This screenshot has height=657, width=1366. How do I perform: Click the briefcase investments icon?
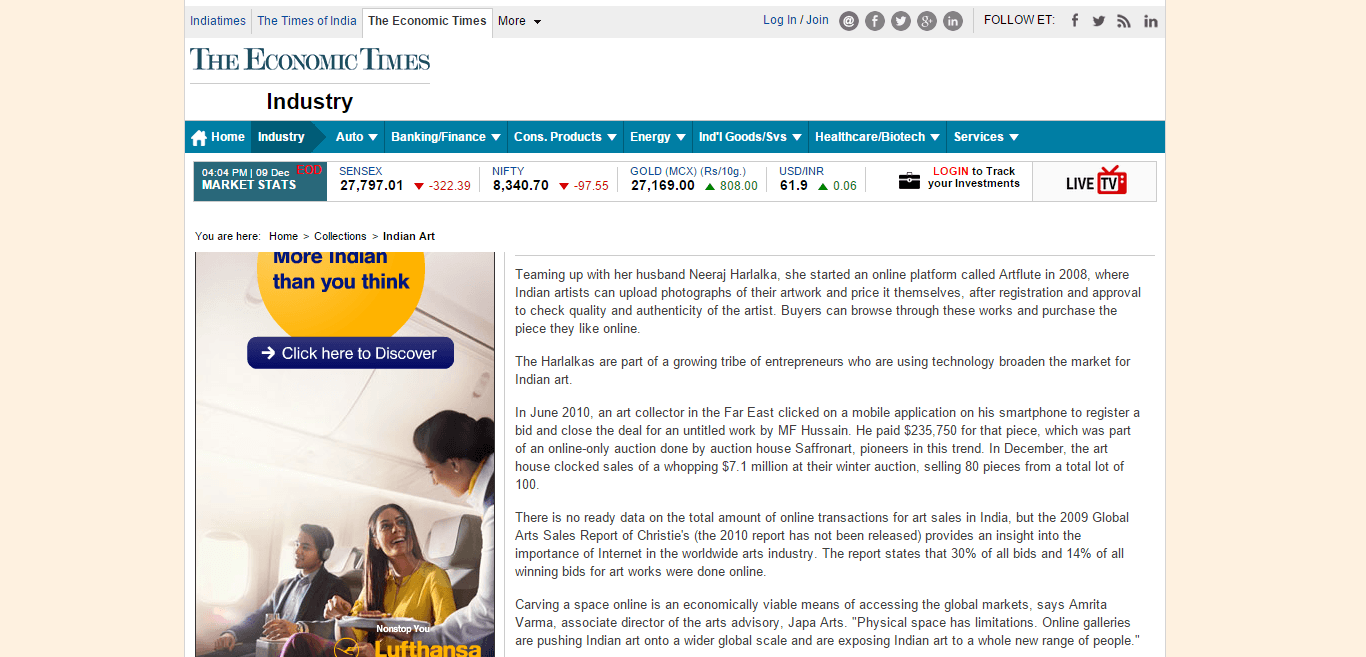coord(909,181)
